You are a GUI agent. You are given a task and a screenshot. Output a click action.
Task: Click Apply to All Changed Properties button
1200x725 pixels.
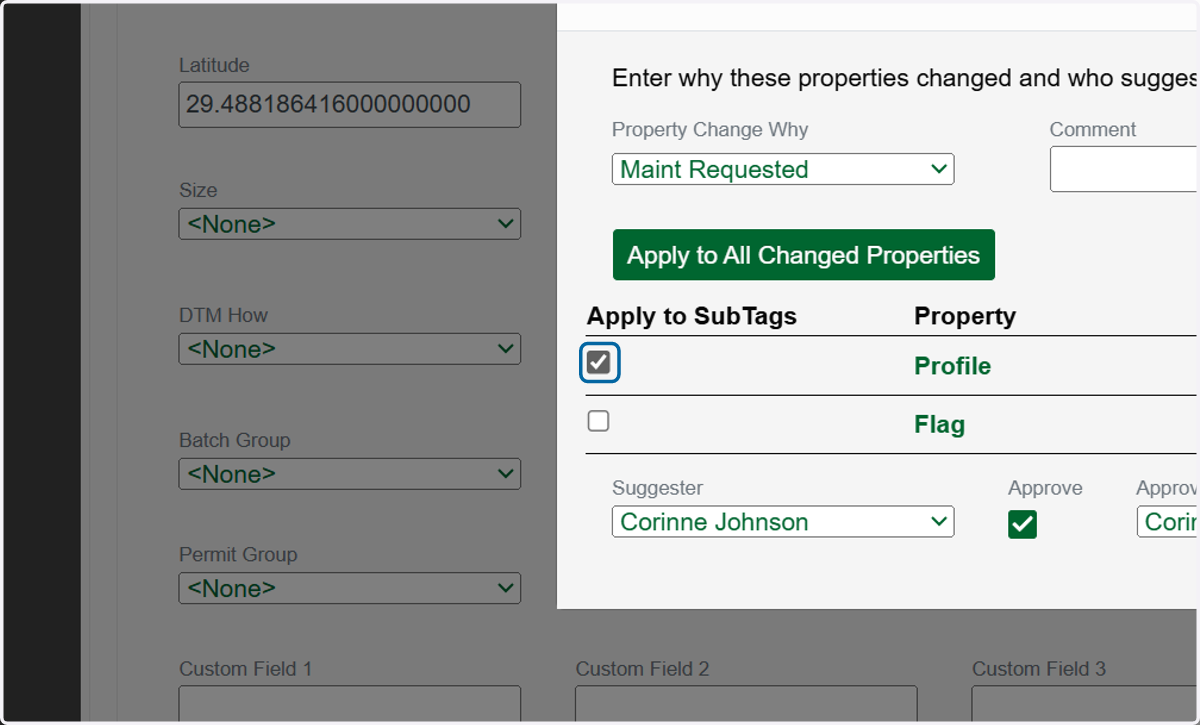tap(804, 255)
